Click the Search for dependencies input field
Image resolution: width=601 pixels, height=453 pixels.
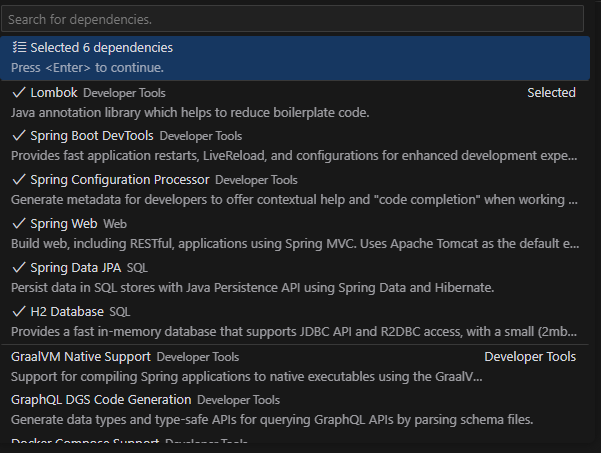292,19
